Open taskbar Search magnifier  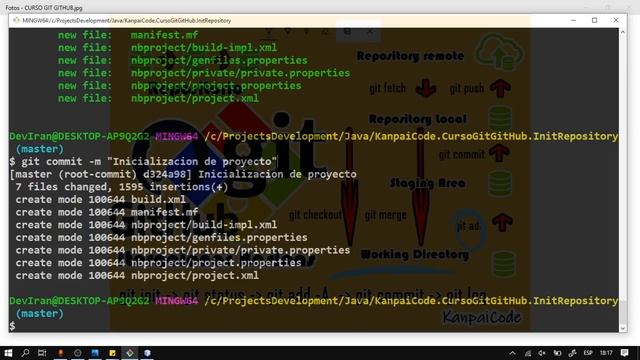pos(25,353)
